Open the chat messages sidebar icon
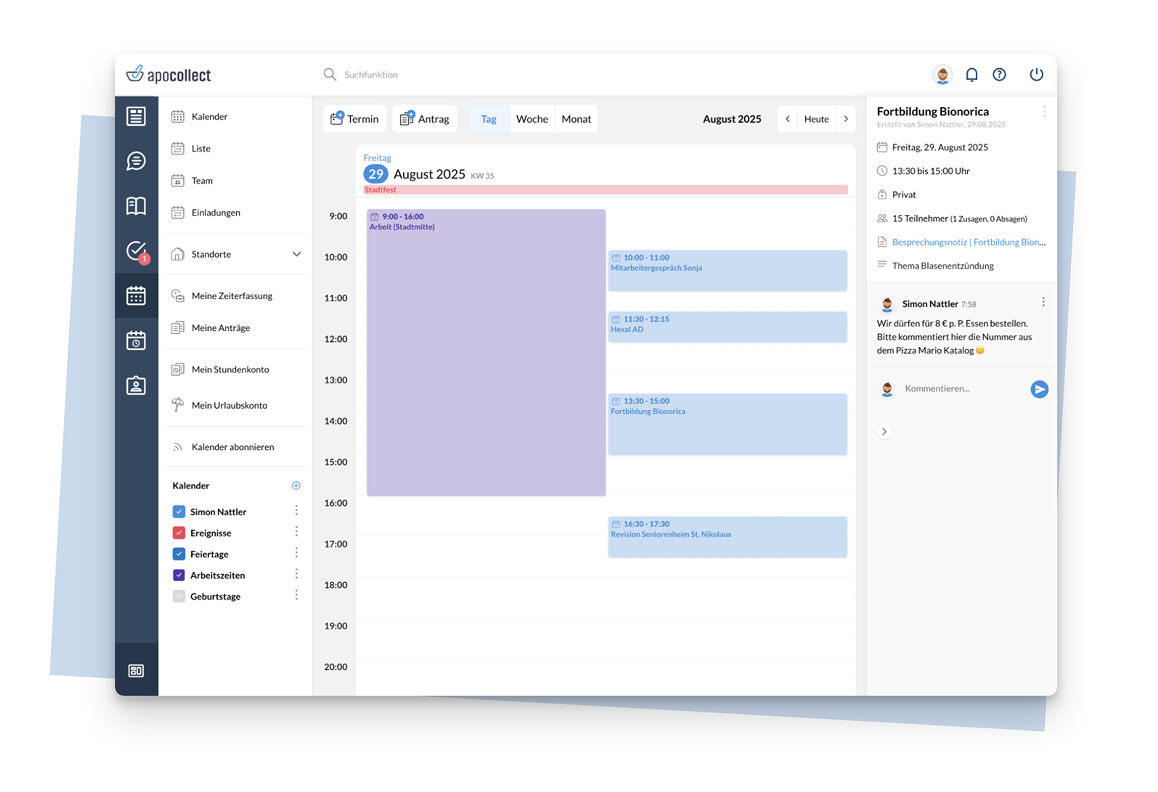The image size is (1158, 792). pyautogui.click(x=136, y=161)
